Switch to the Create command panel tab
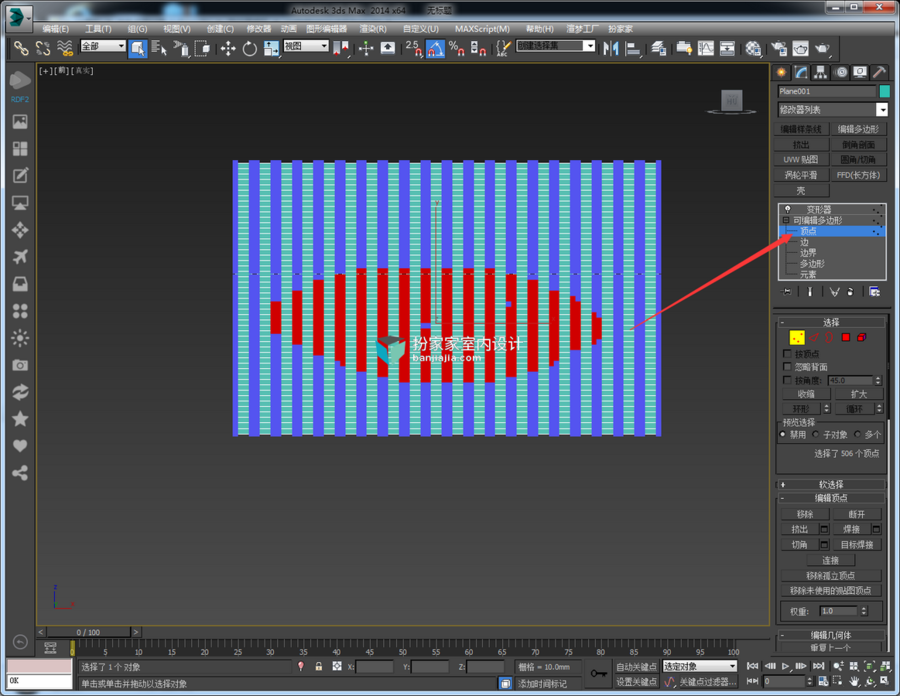This screenshot has height=696, width=900. coord(781,72)
